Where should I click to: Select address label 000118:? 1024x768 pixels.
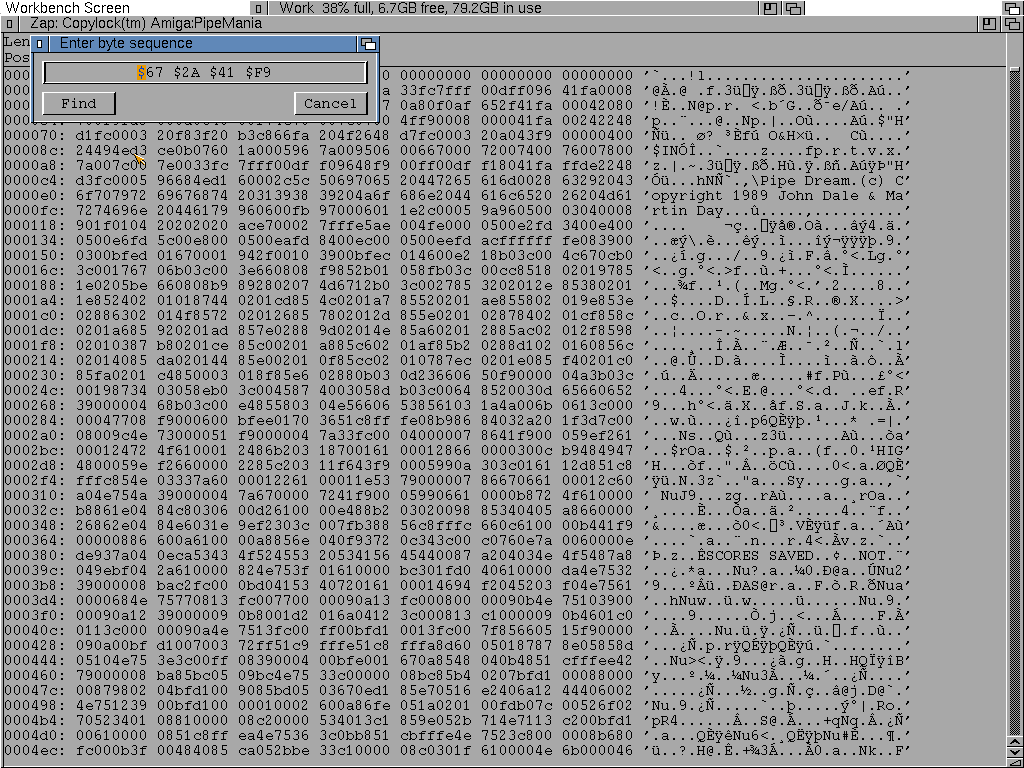coord(35,225)
